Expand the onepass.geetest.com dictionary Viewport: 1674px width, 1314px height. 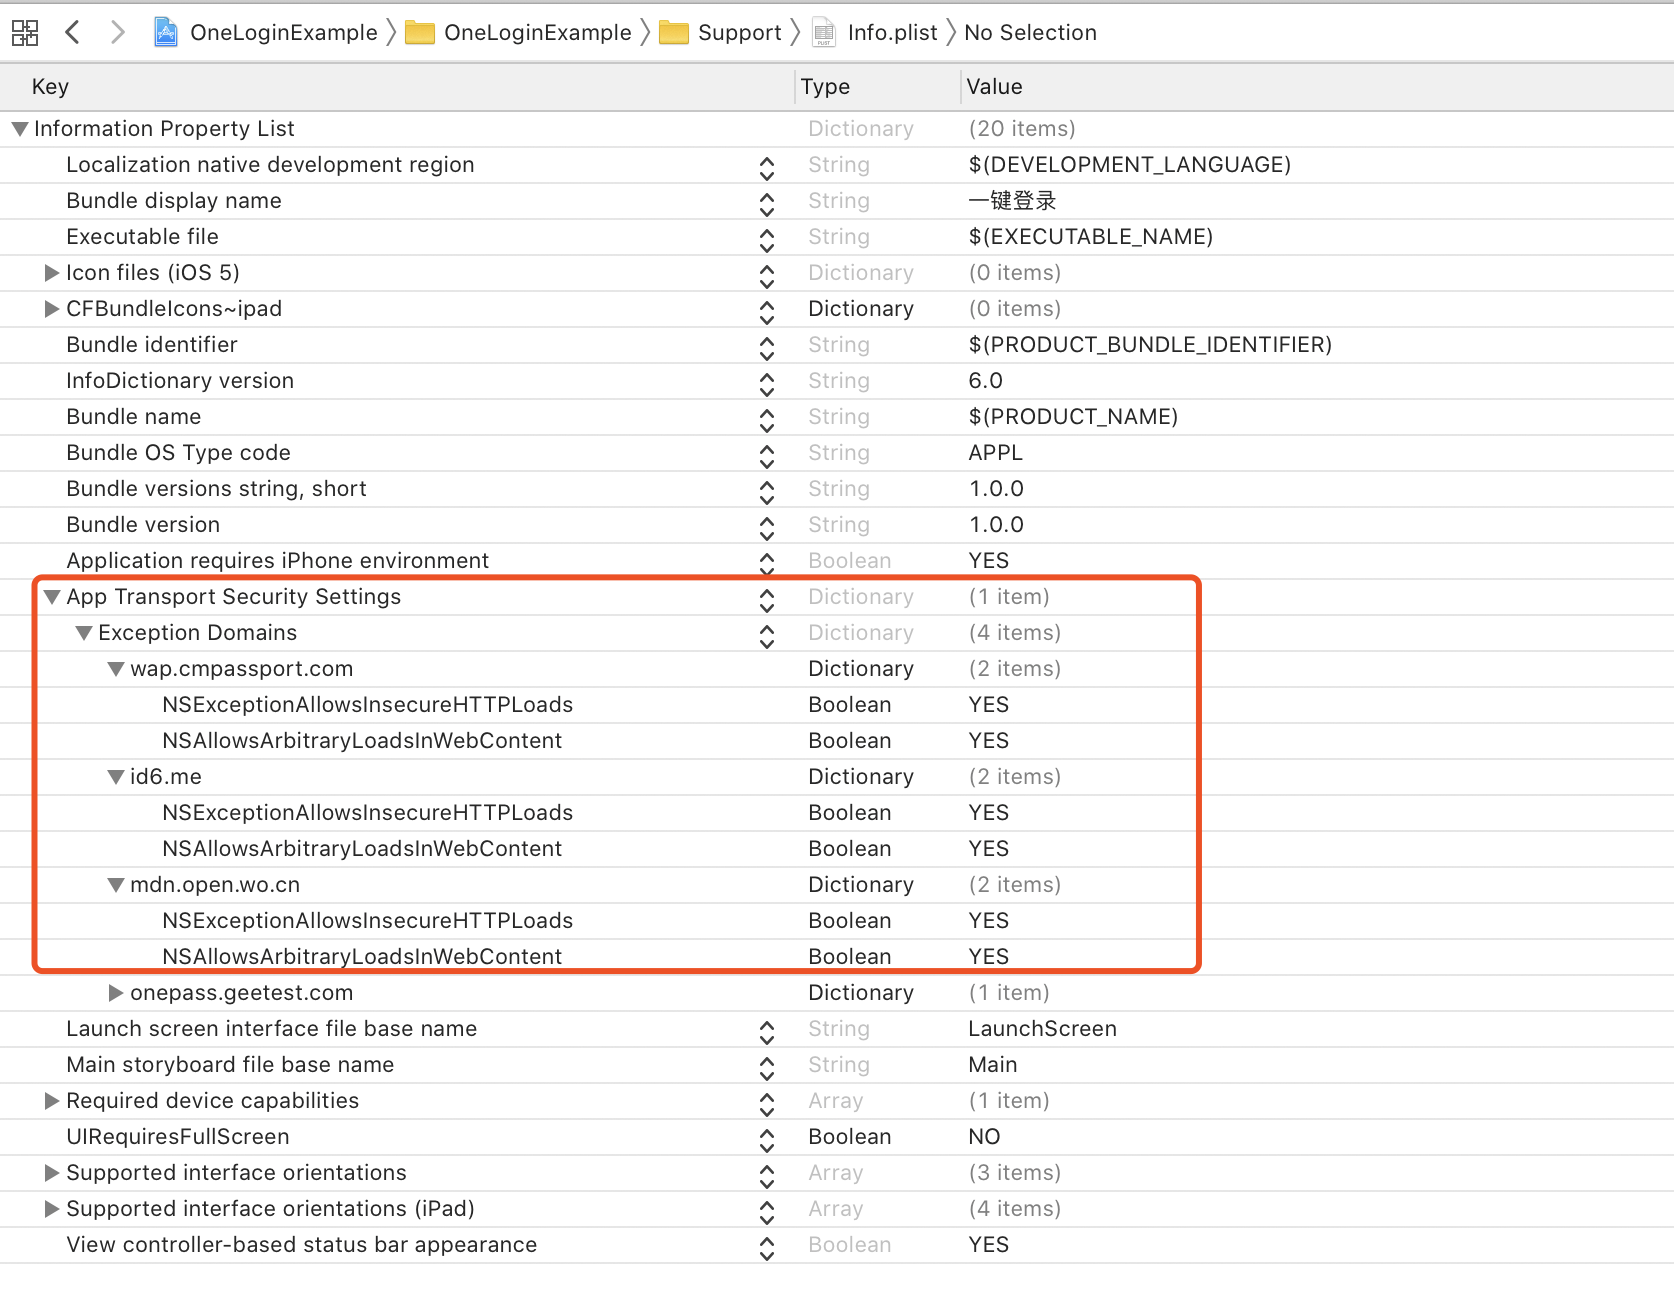(x=116, y=993)
